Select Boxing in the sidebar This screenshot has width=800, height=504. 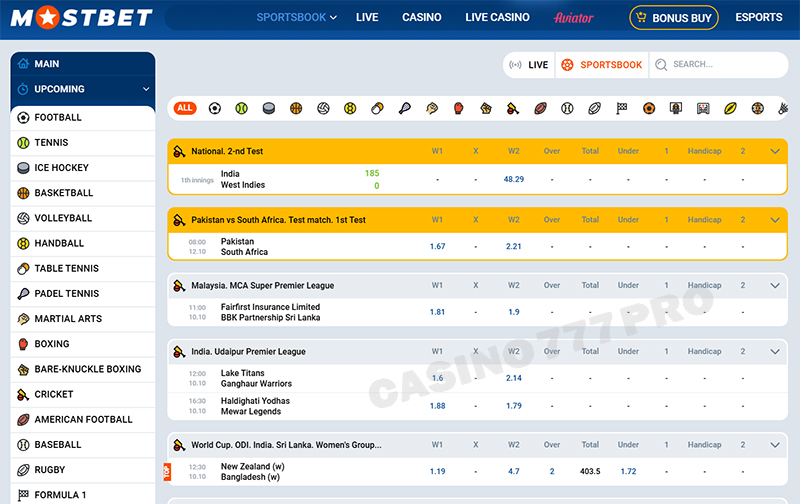83,344
